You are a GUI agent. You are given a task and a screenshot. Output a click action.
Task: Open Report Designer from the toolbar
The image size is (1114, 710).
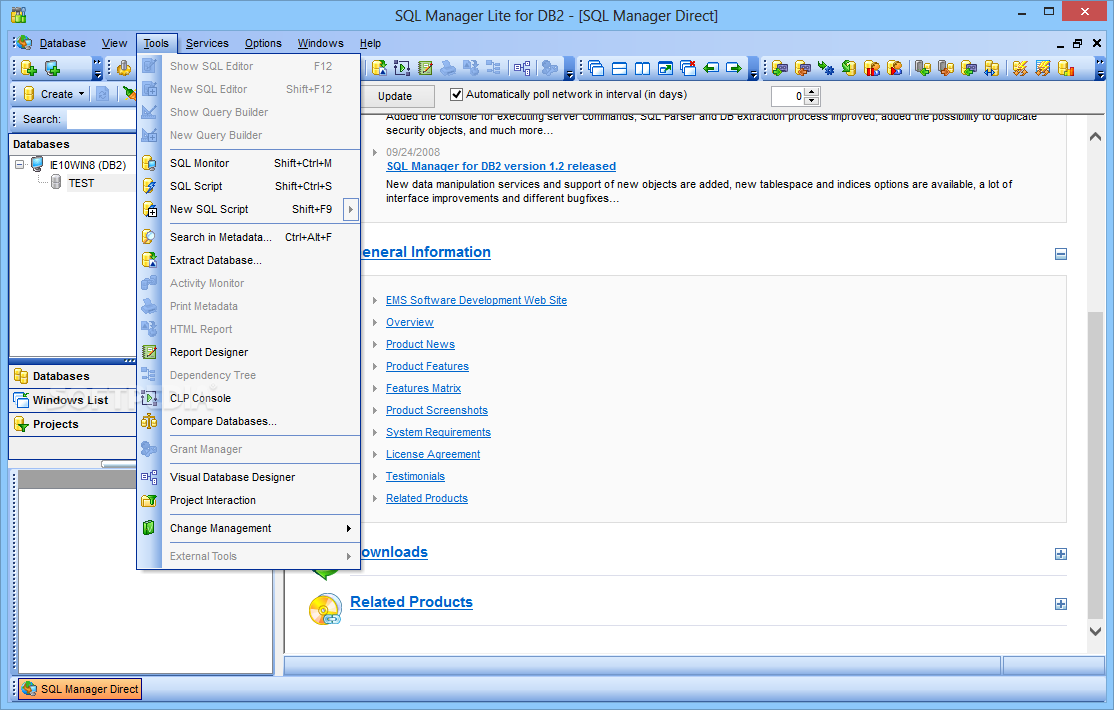point(425,68)
